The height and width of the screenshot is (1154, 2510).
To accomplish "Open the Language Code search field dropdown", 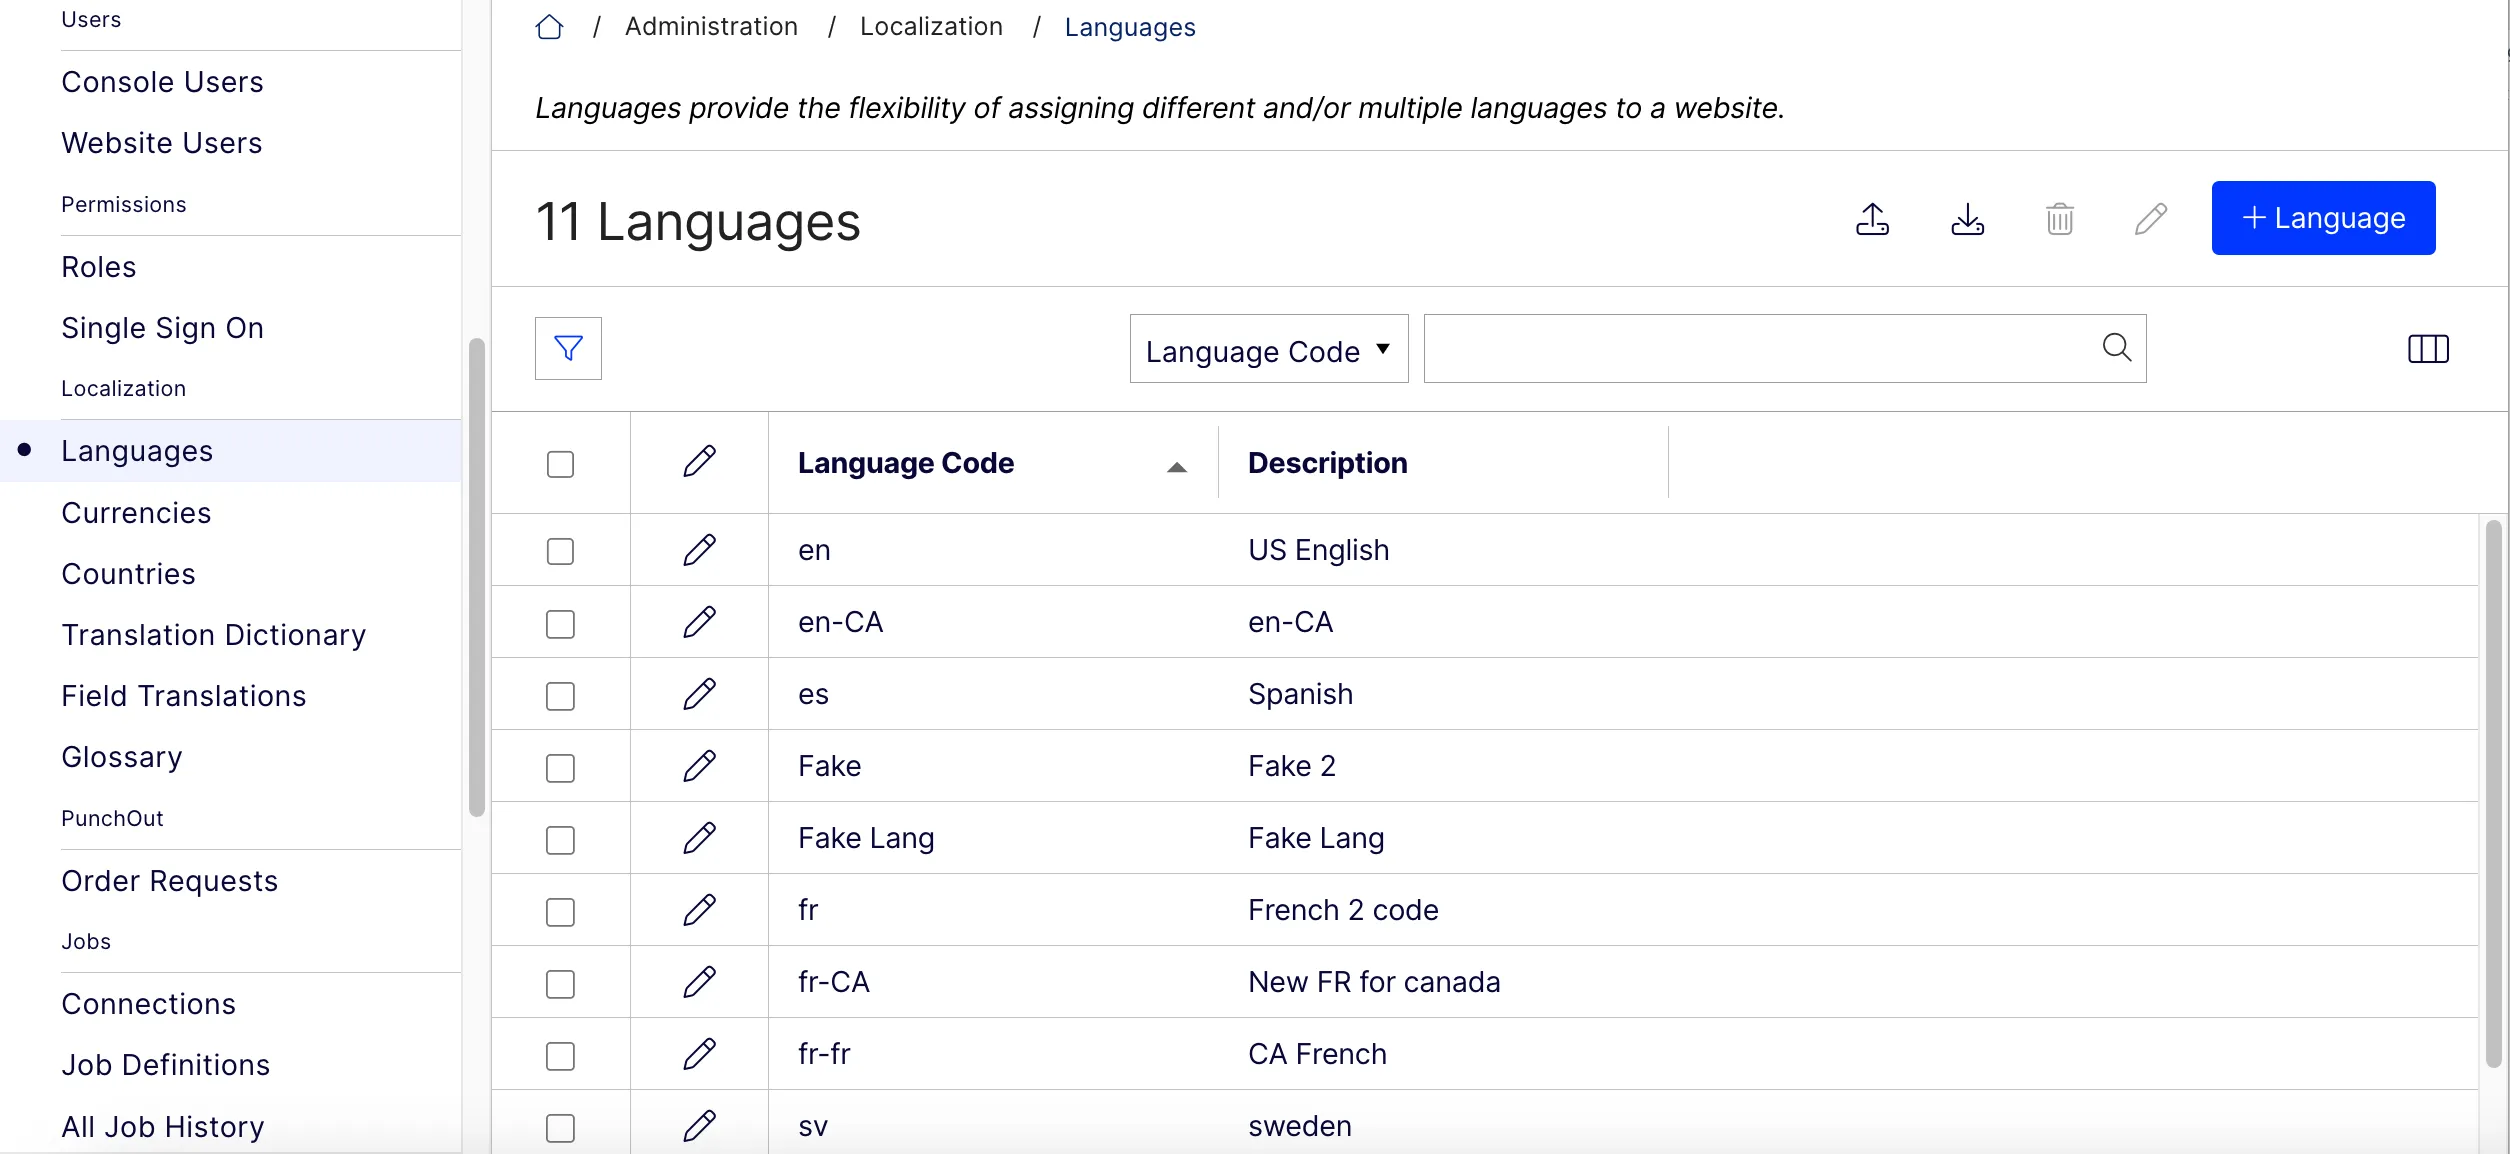I will pos(1268,349).
